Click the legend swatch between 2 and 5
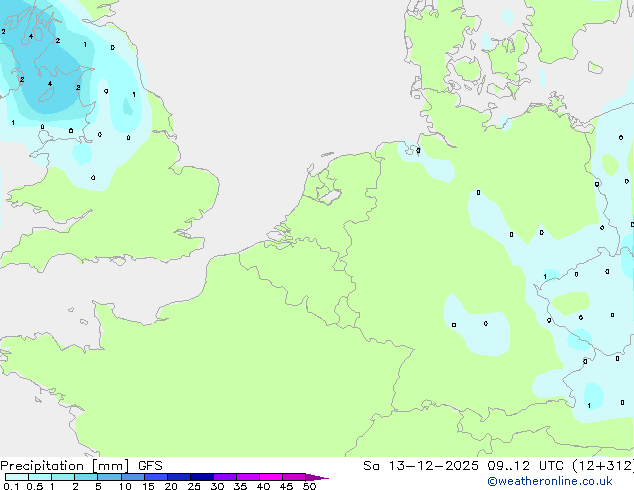The height and width of the screenshot is (490, 634). 86,477
